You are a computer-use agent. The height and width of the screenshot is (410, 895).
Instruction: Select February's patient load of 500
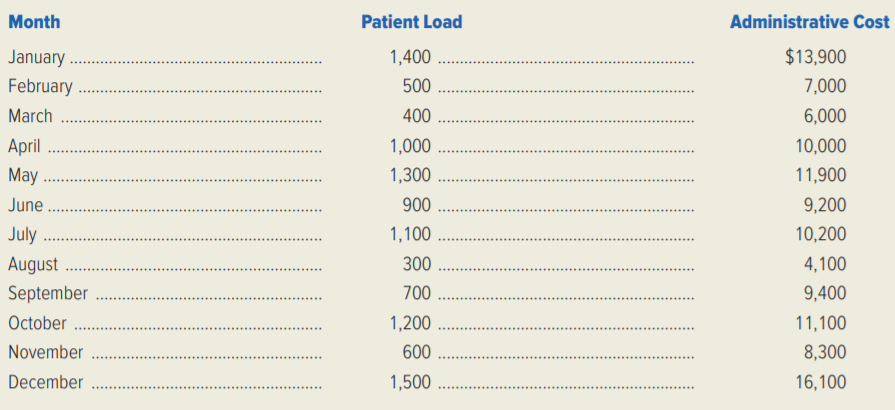pyautogui.click(x=417, y=86)
